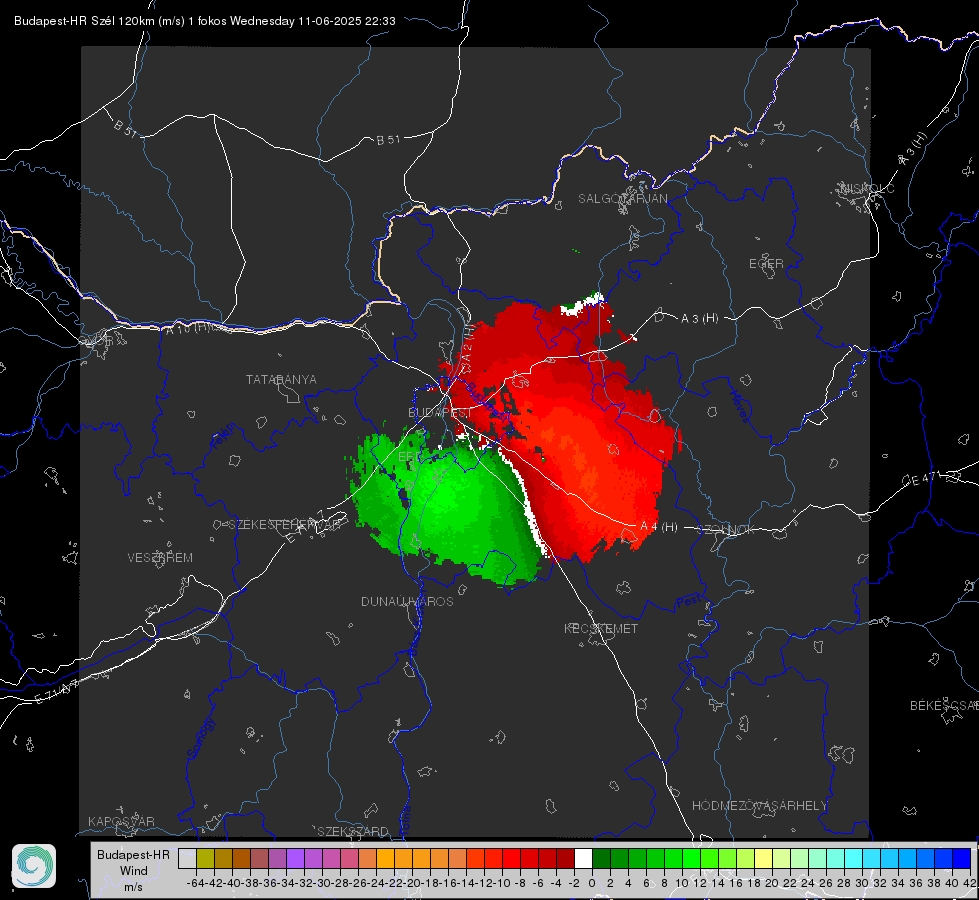Click the deep blue swatch at legend's right end
This screenshot has width=979, height=900.
pos(961,858)
